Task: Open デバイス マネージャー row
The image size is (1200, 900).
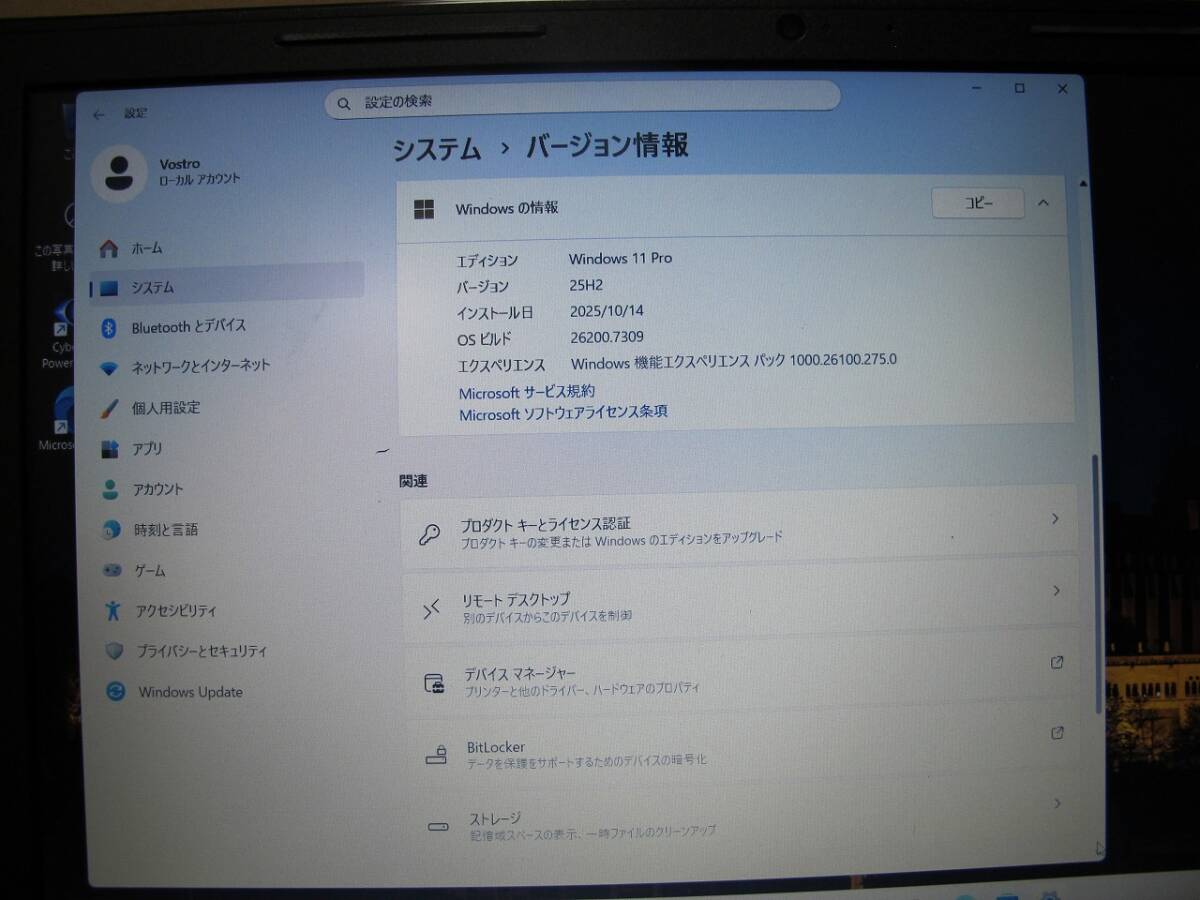Action: tap(740, 679)
